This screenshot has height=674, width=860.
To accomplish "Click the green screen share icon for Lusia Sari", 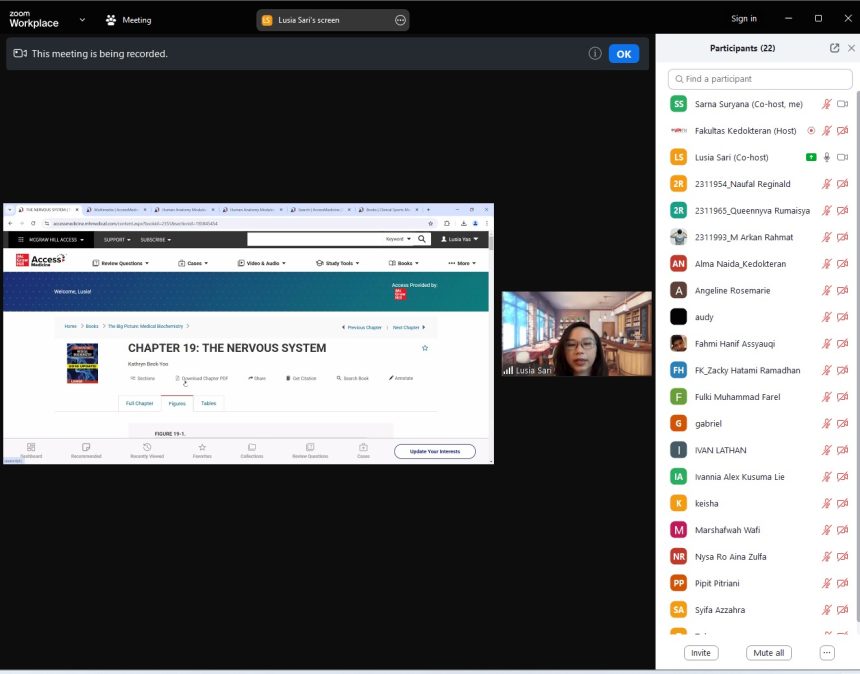I will point(811,157).
